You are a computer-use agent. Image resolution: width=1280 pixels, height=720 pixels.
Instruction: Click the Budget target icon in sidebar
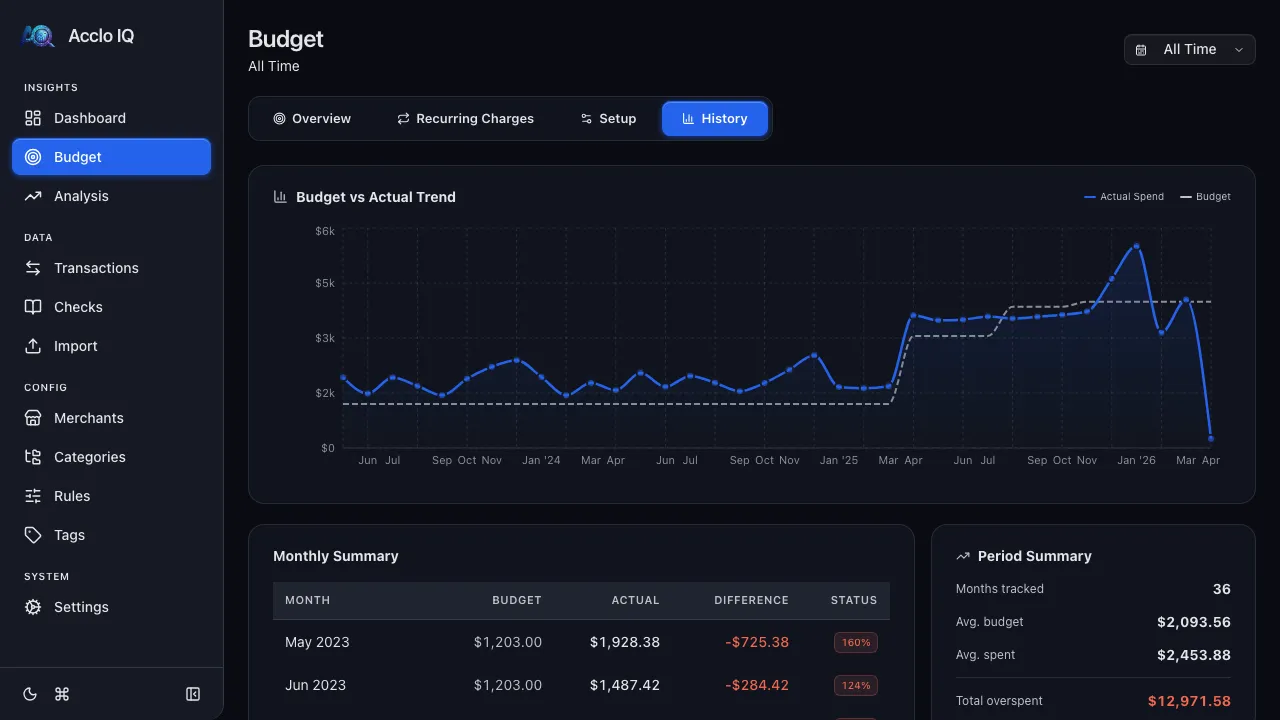(33, 157)
